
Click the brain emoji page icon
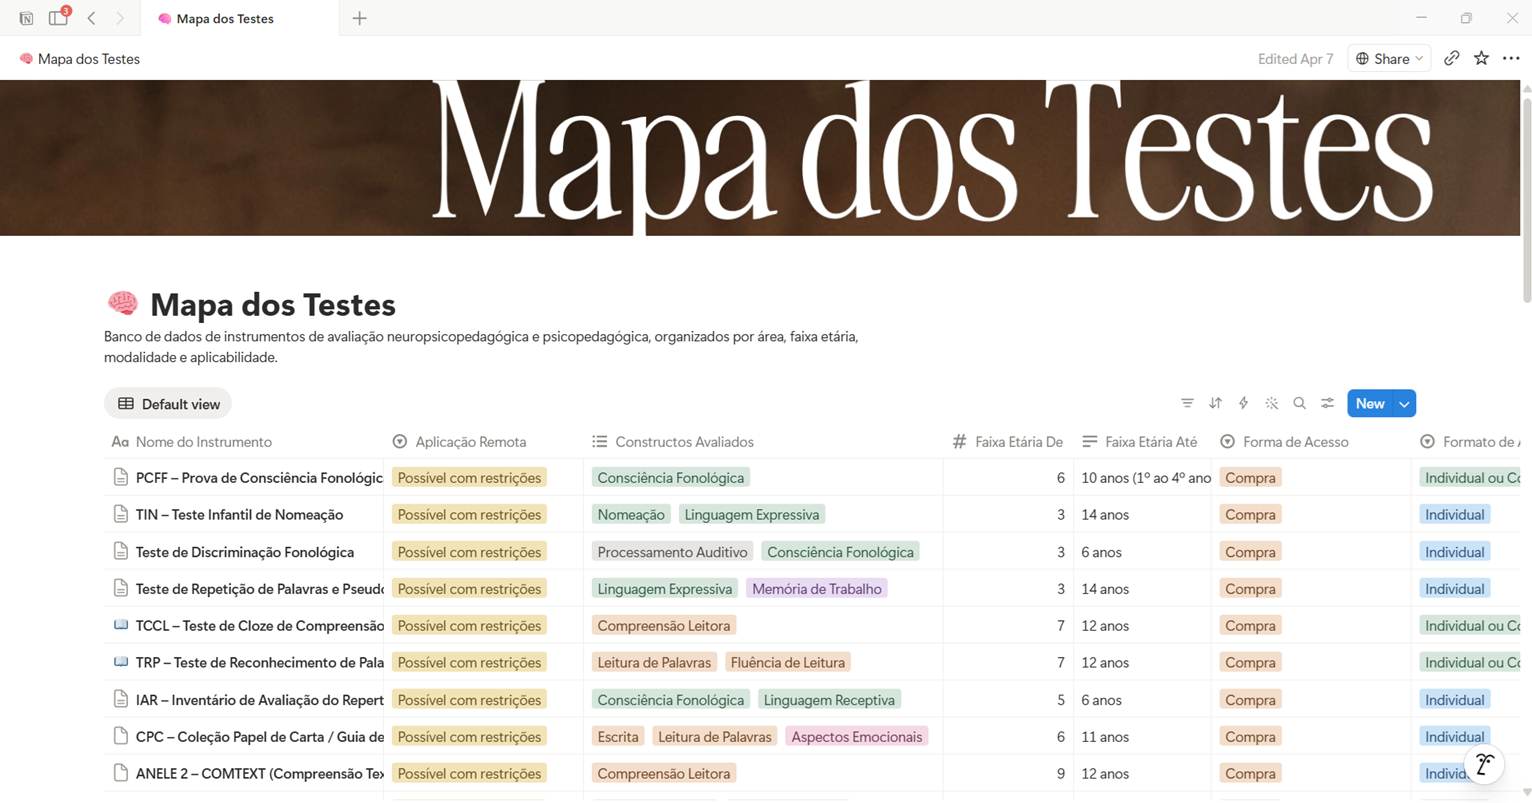click(x=122, y=303)
